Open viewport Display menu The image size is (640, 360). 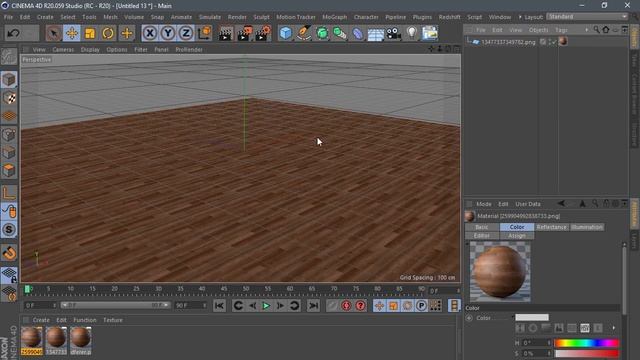click(x=90, y=49)
